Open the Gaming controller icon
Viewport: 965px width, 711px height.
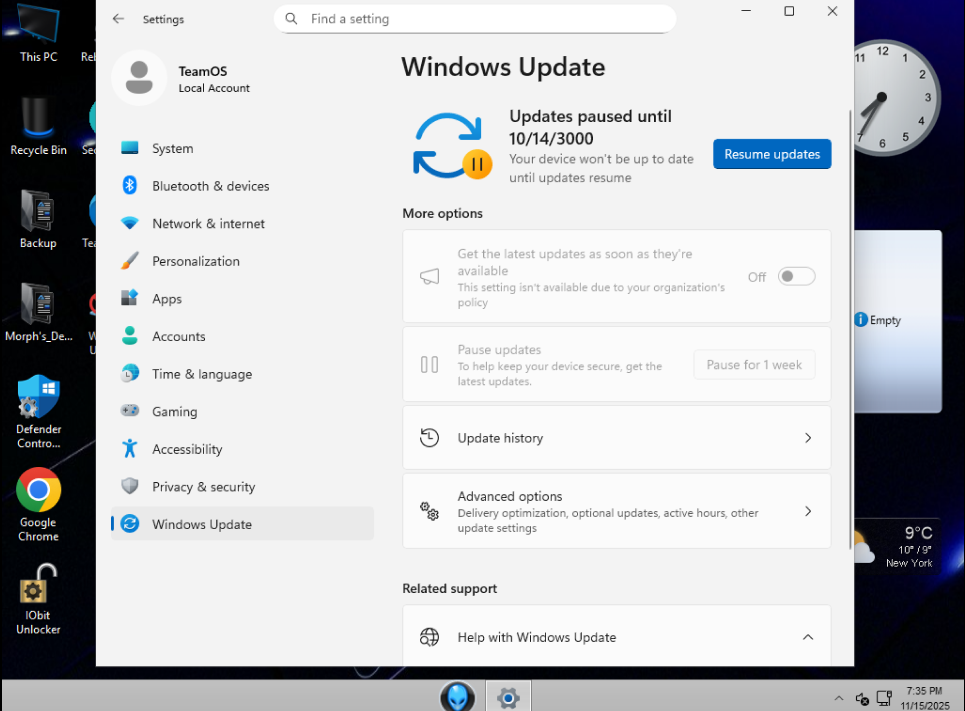point(130,411)
